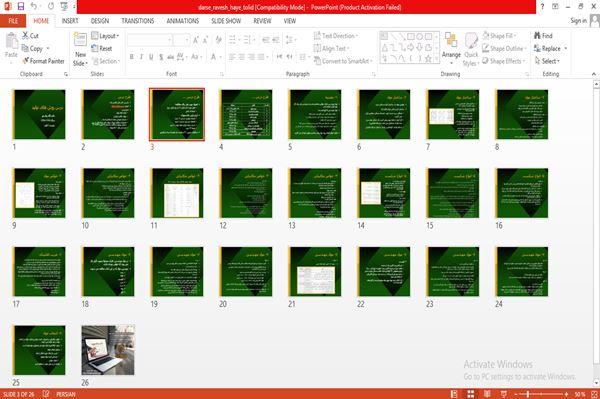600x399 pixels.
Task: Click the PowerPoint Help question mark
Action: [x=542, y=6]
